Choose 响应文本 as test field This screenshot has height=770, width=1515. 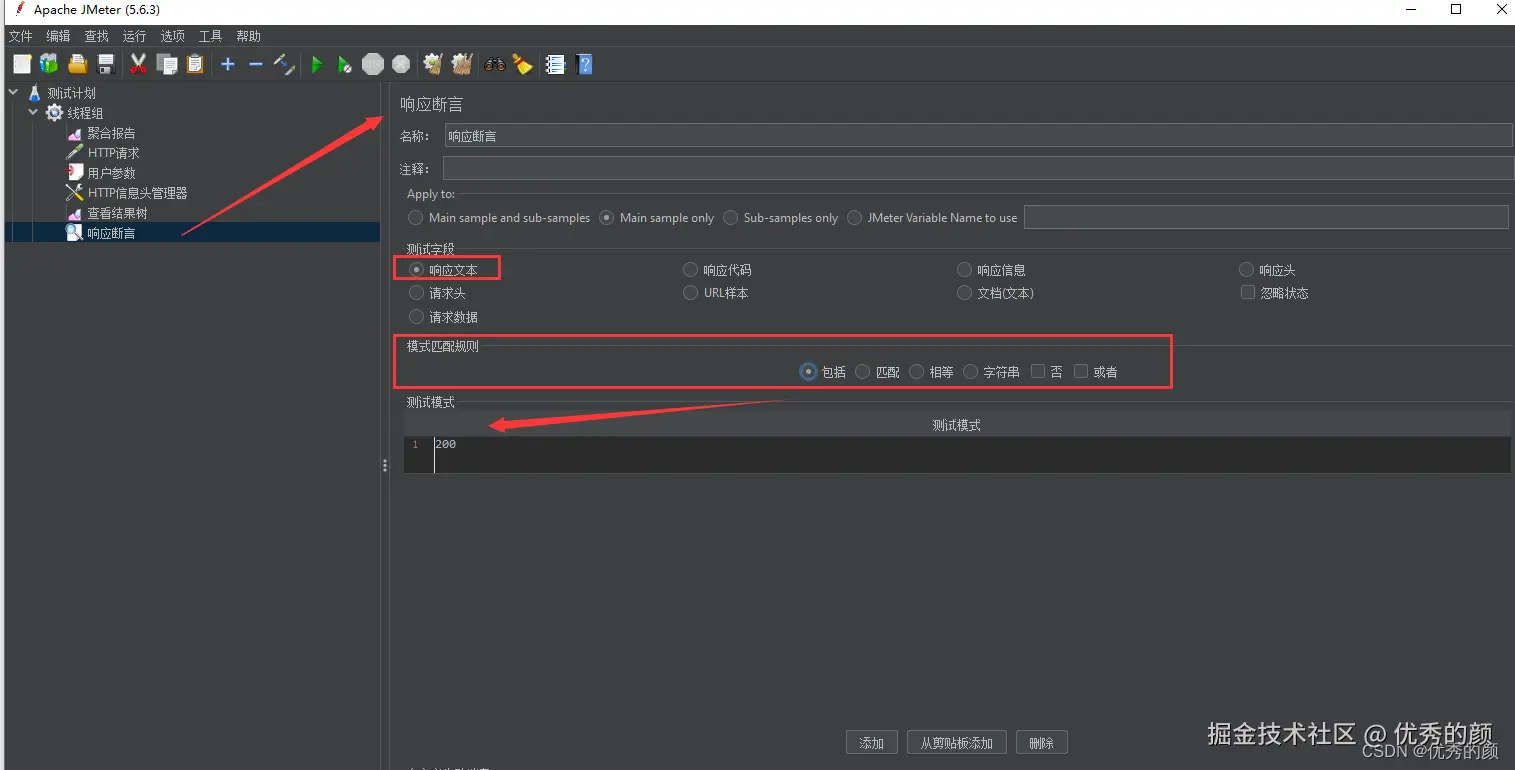417,269
